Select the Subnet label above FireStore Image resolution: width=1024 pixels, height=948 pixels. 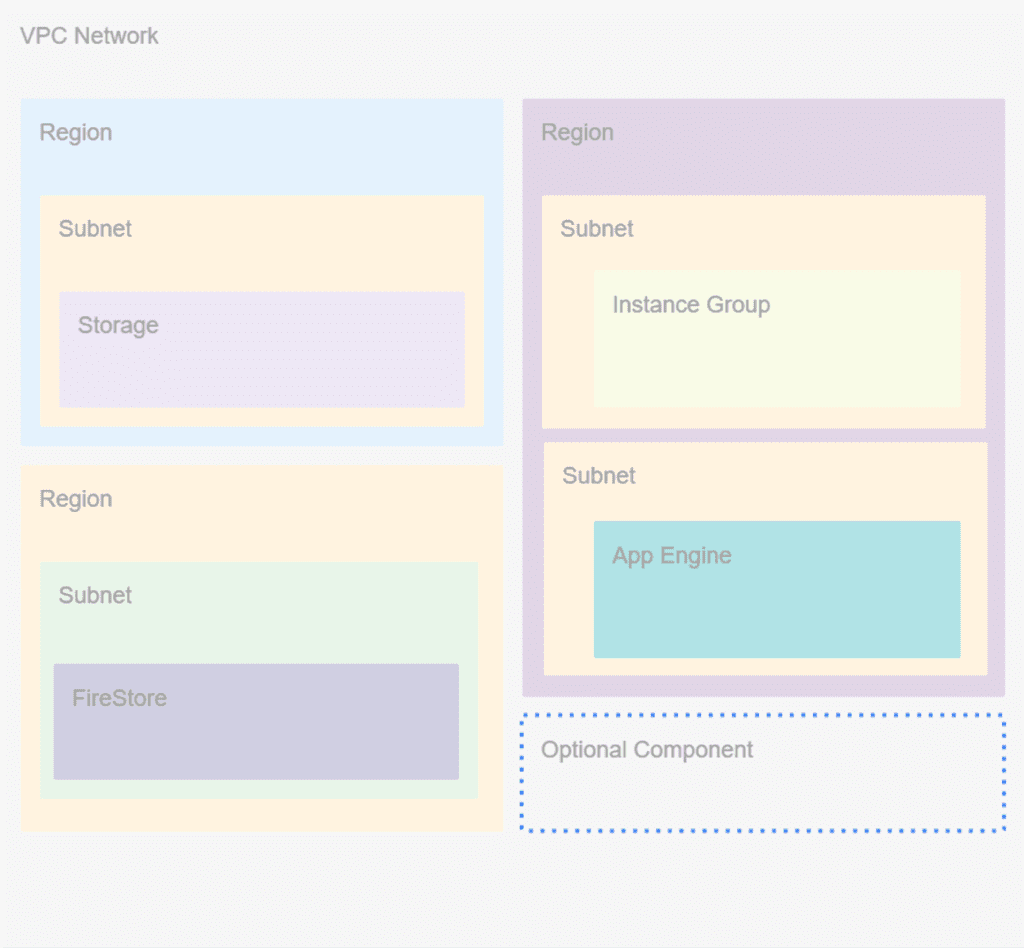pyautogui.click(x=95, y=596)
